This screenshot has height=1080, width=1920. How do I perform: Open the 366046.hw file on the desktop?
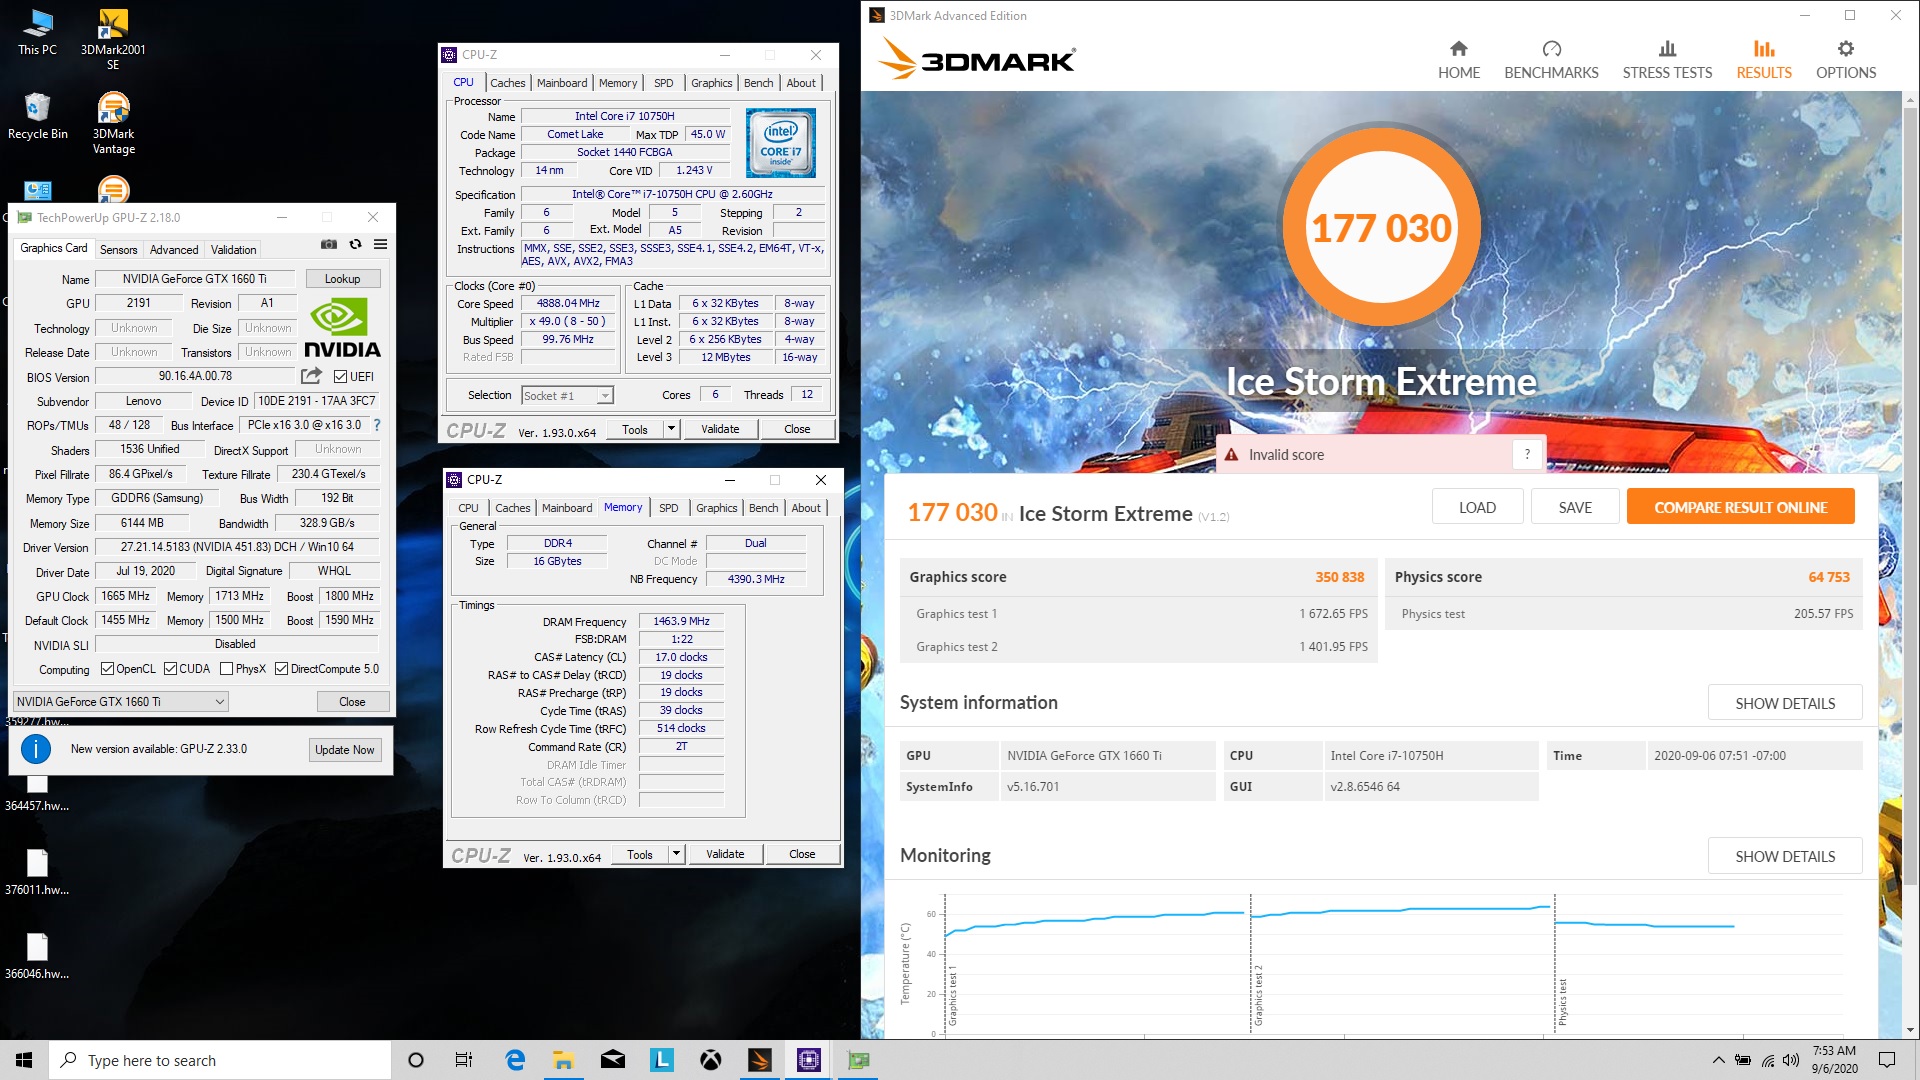tap(37, 956)
